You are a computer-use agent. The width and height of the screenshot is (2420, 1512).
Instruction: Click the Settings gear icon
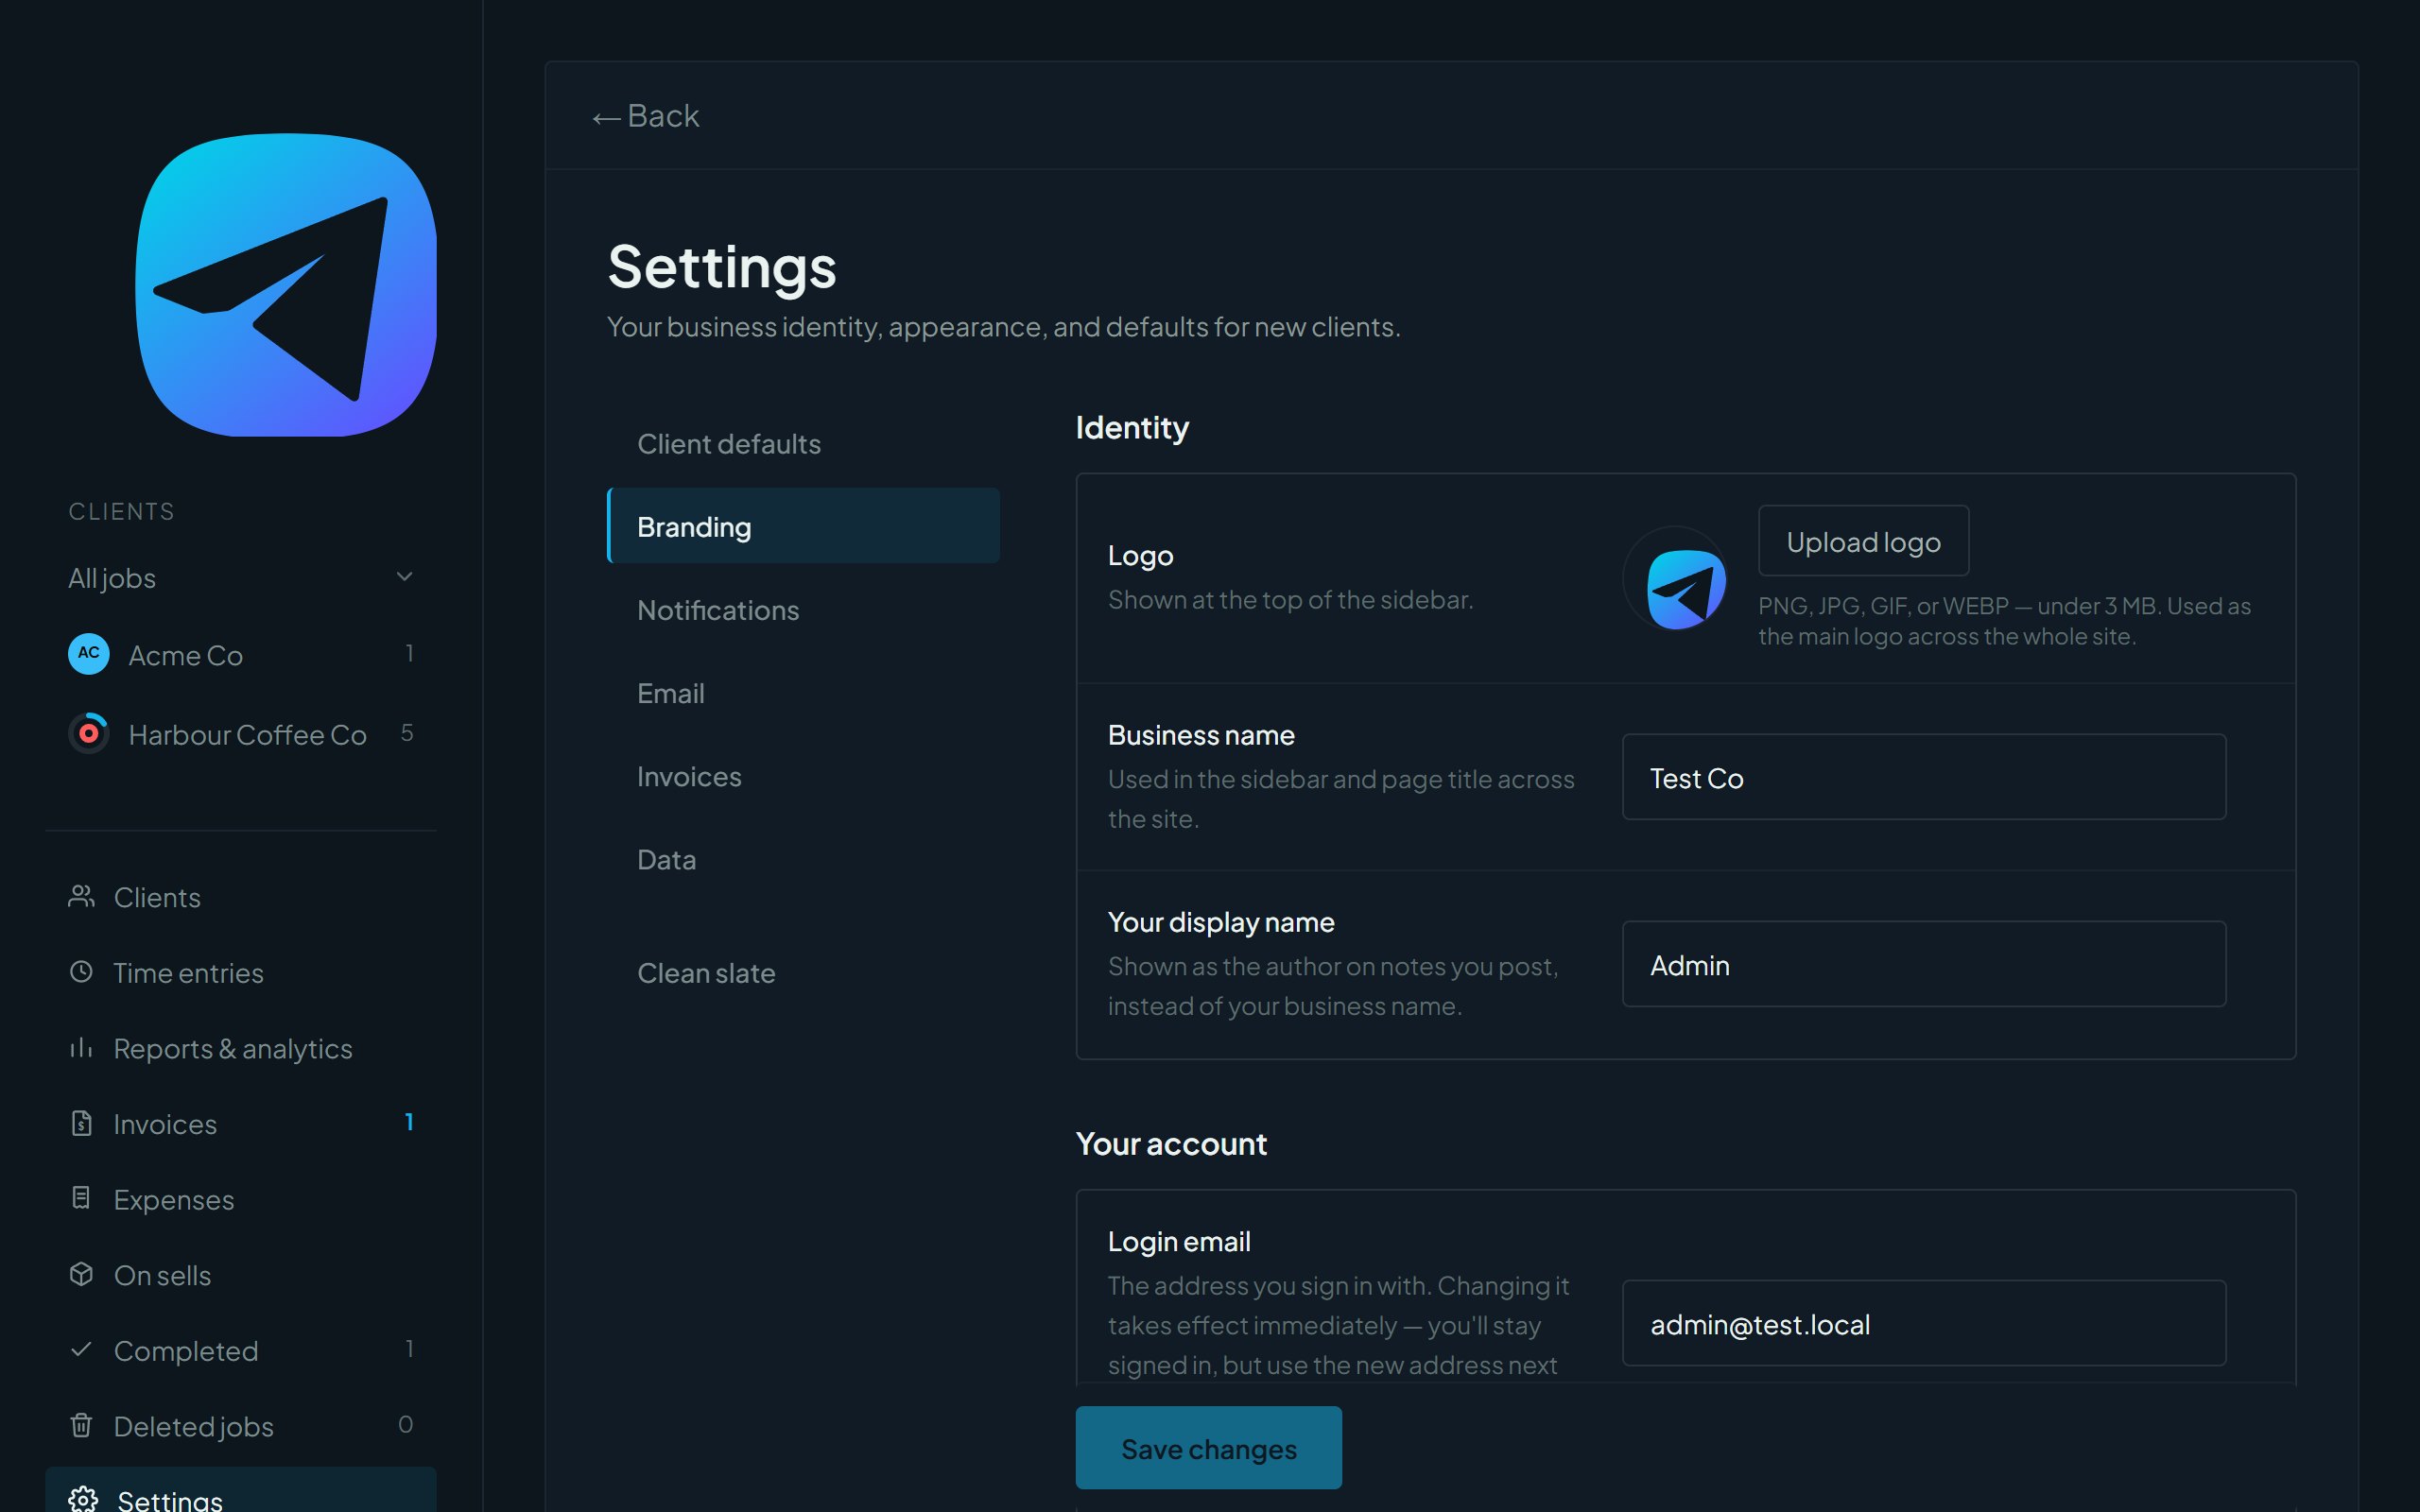[x=83, y=1499]
